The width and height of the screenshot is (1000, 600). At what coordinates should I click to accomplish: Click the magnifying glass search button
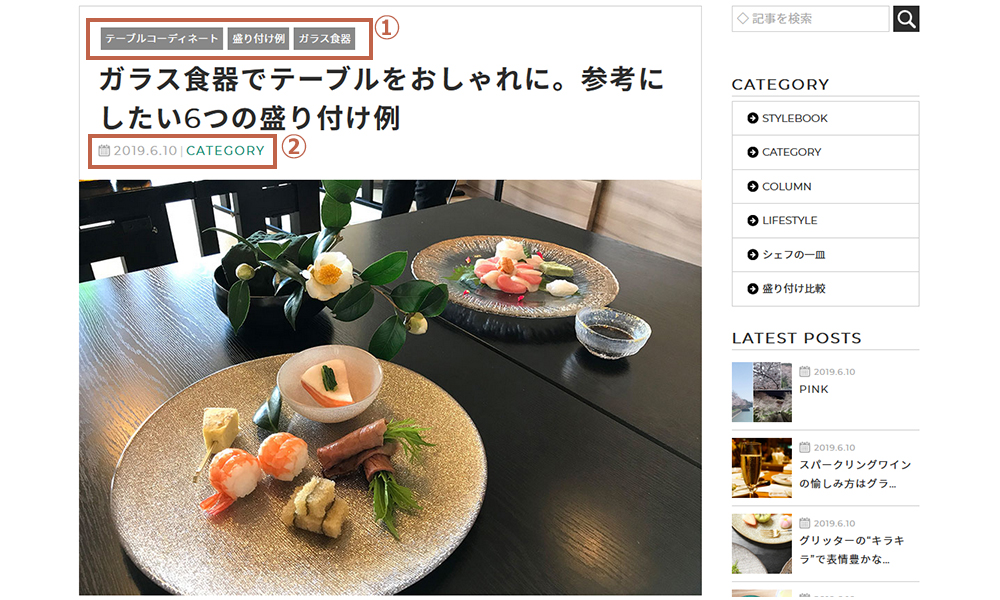906,18
